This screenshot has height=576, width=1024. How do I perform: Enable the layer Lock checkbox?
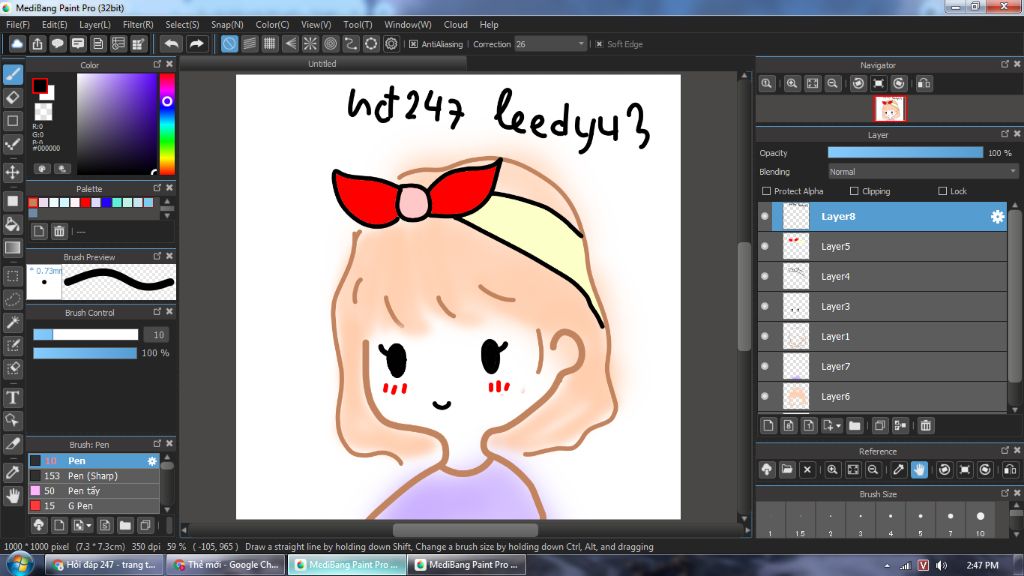[942, 191]
